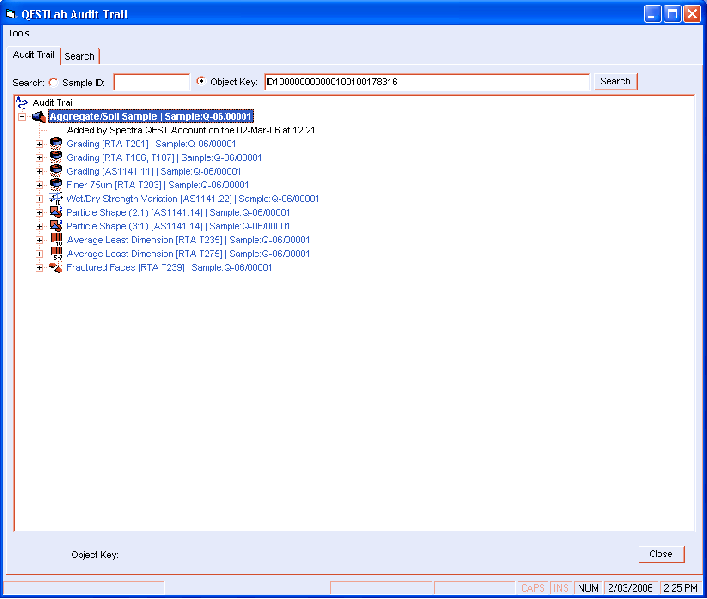Click the Particle Shape (3:1) icon

pos(56,226)
